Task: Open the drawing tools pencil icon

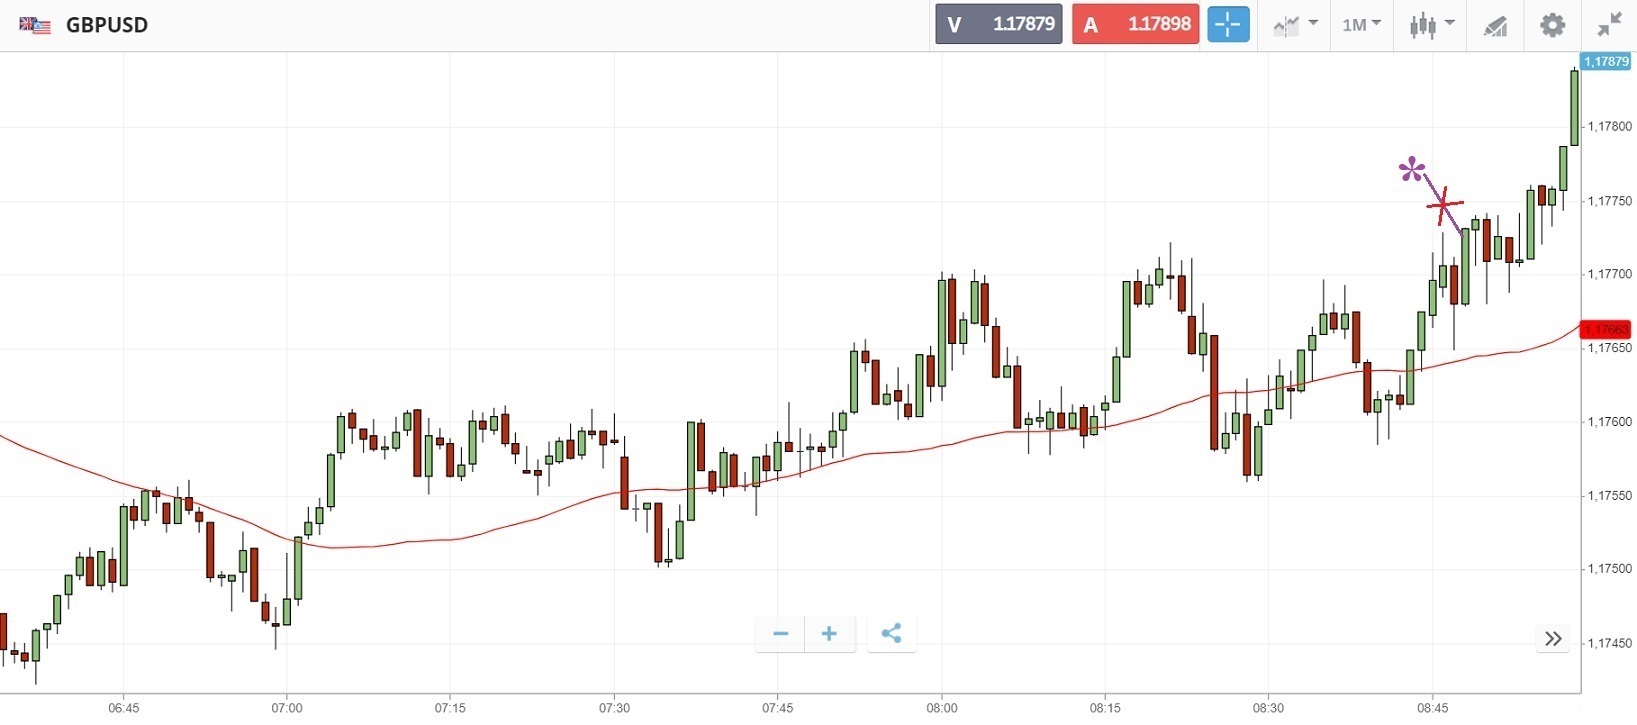Action: point(1495,26)
